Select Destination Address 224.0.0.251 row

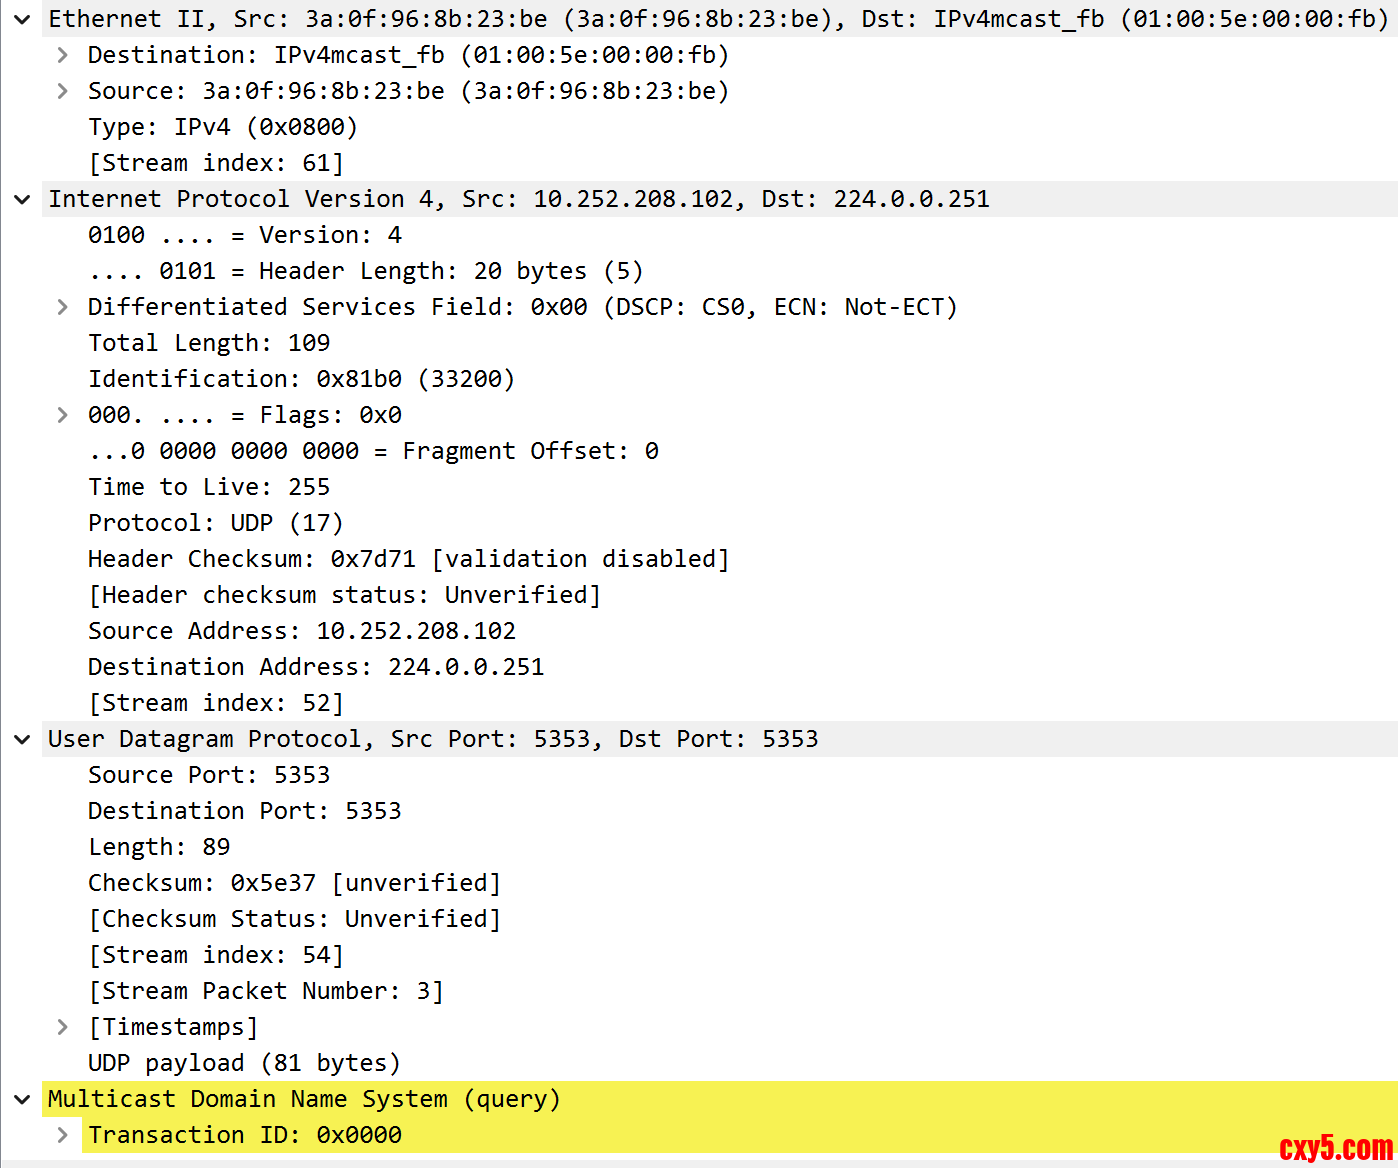(315, 667)
